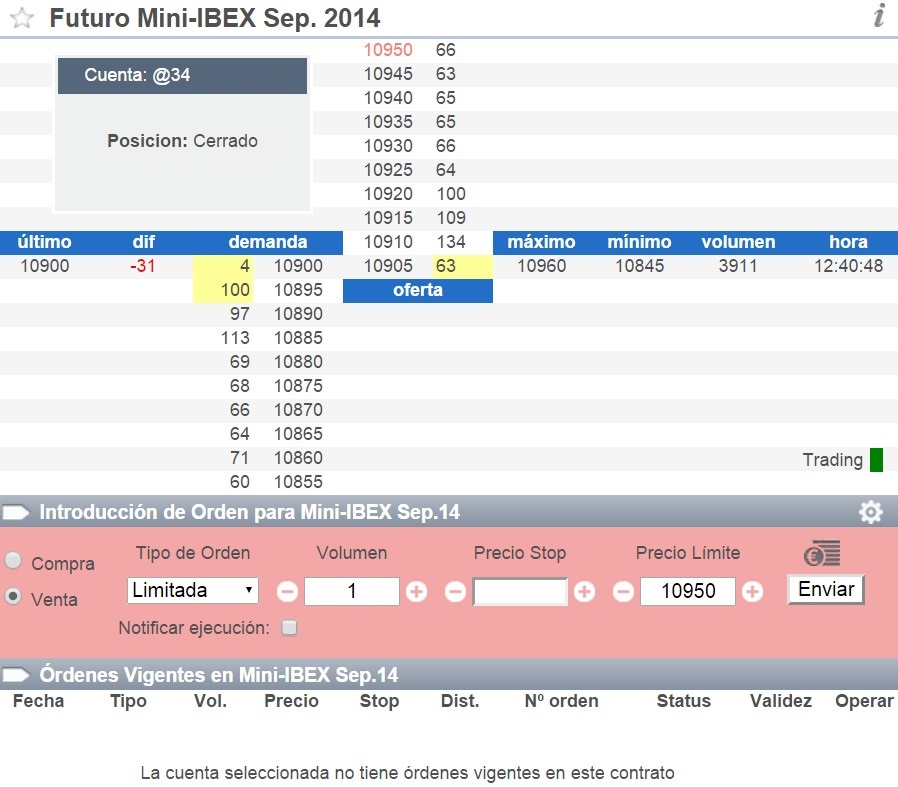Open order entry settings gear
Image resolution: width=898 pixels, height=787 pixels.
point(871,512)
